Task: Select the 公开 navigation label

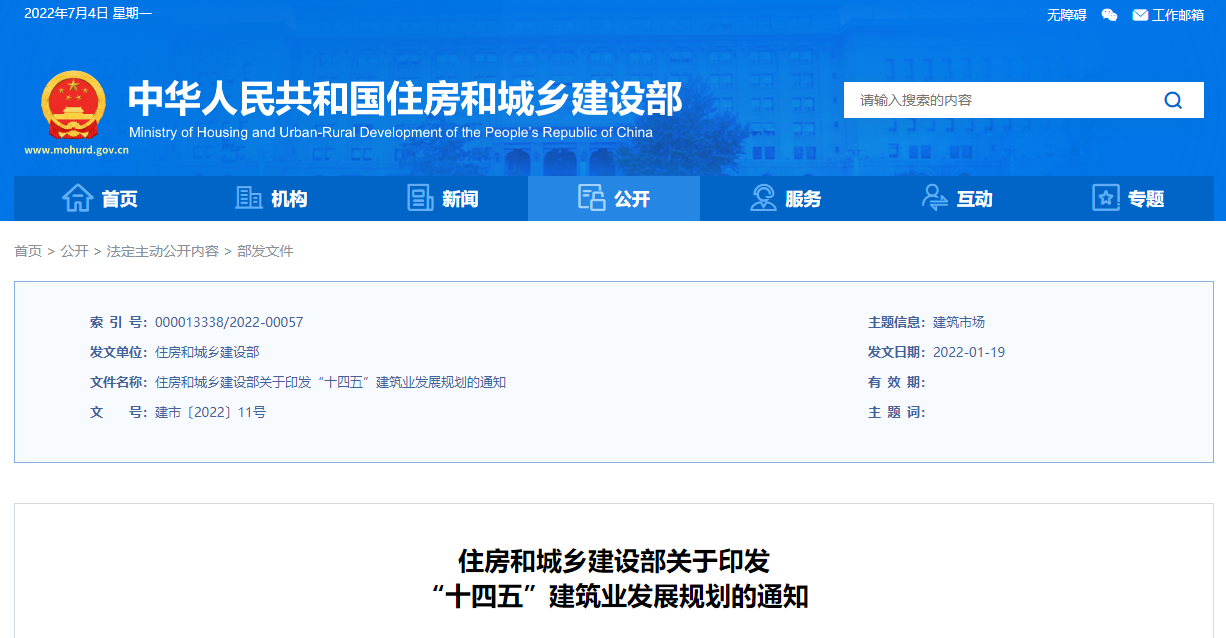Action: click(x=632, y=199)
